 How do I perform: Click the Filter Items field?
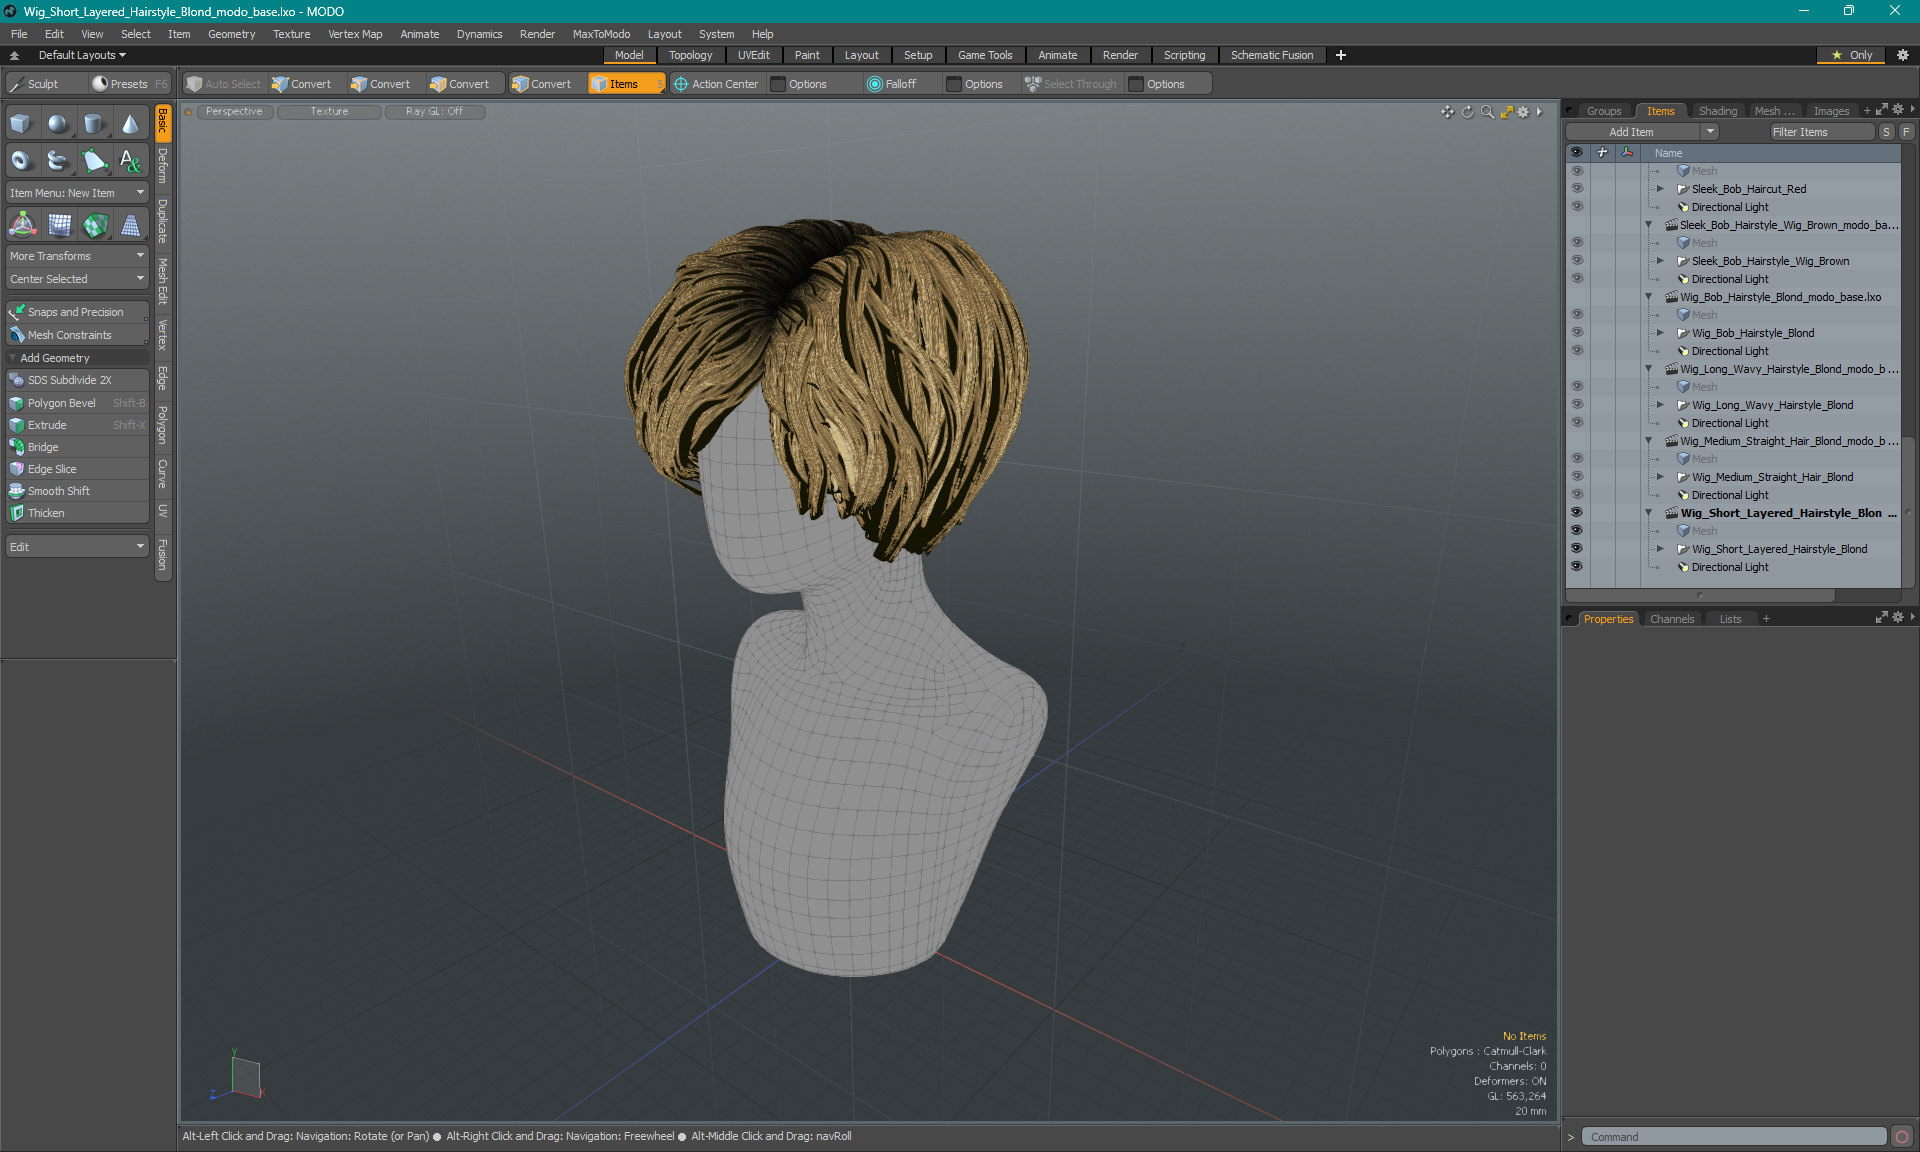click(1821, 132)
